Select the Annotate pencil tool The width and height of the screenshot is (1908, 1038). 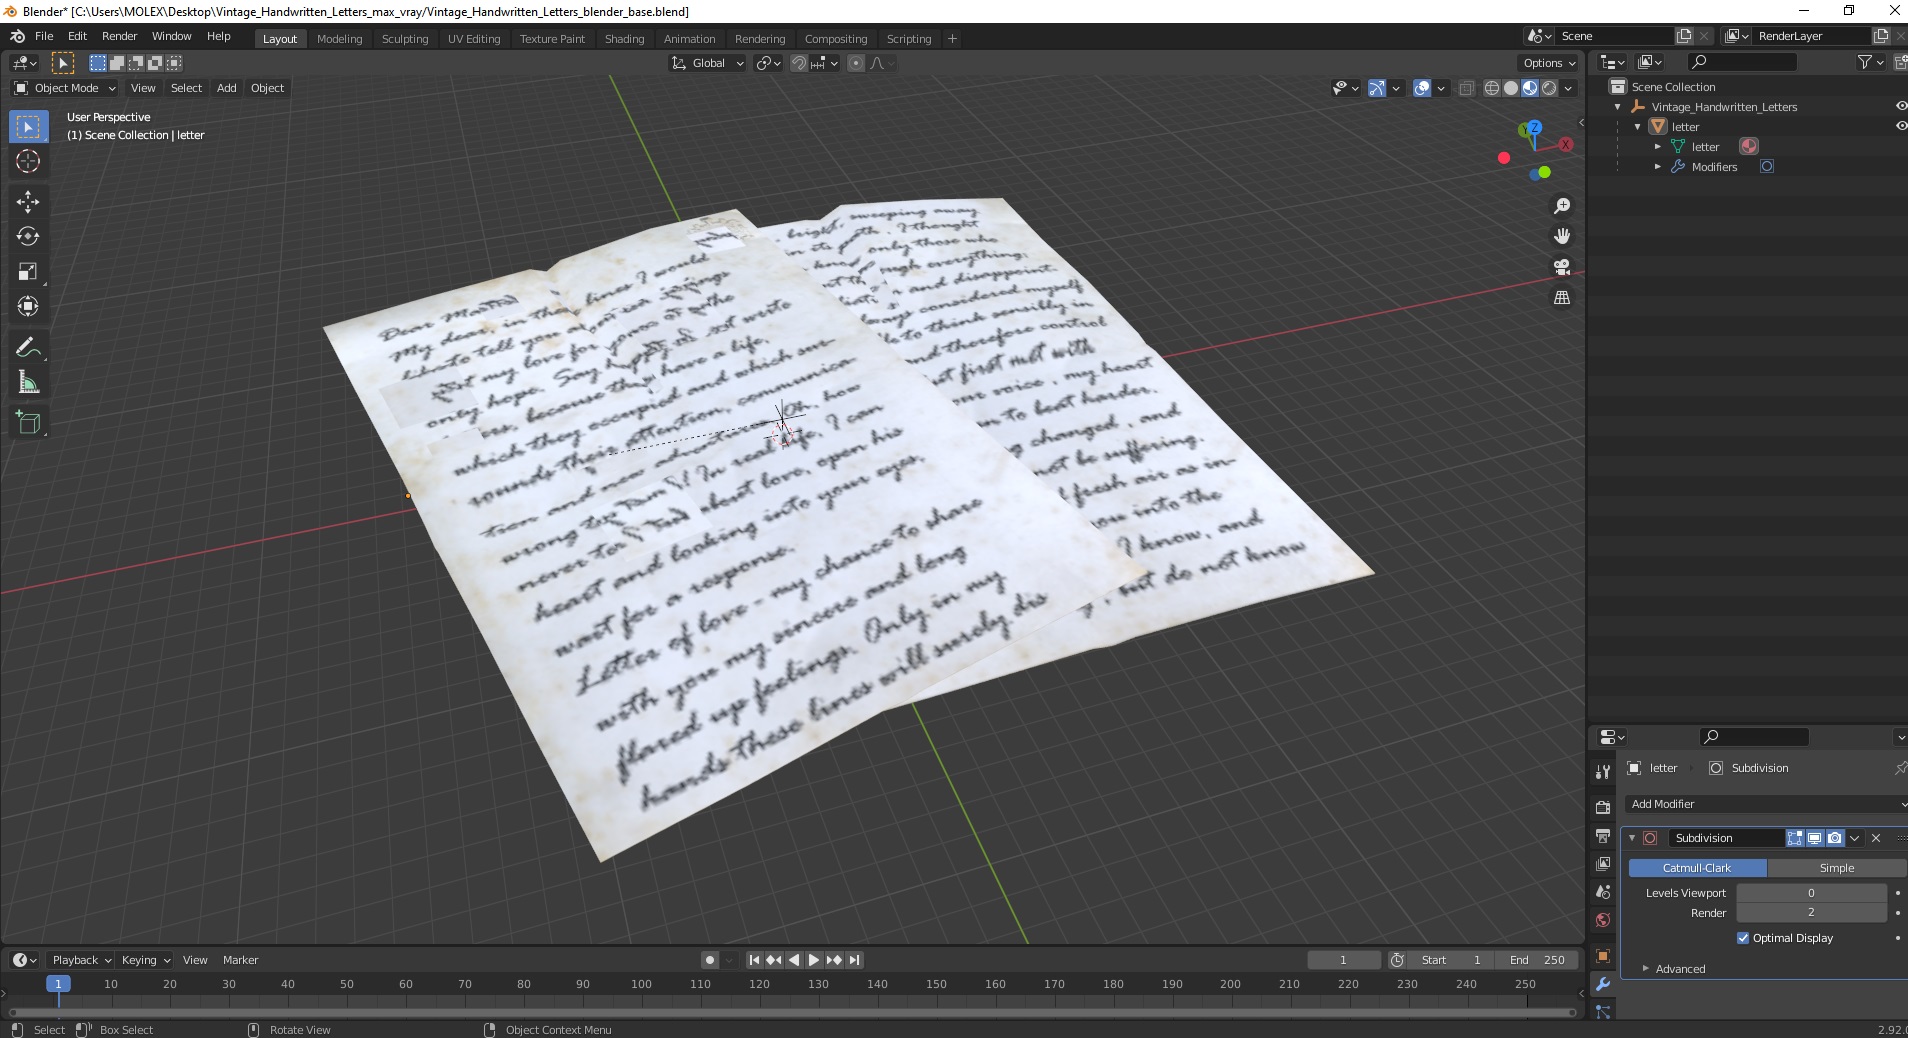pos(28,347)
